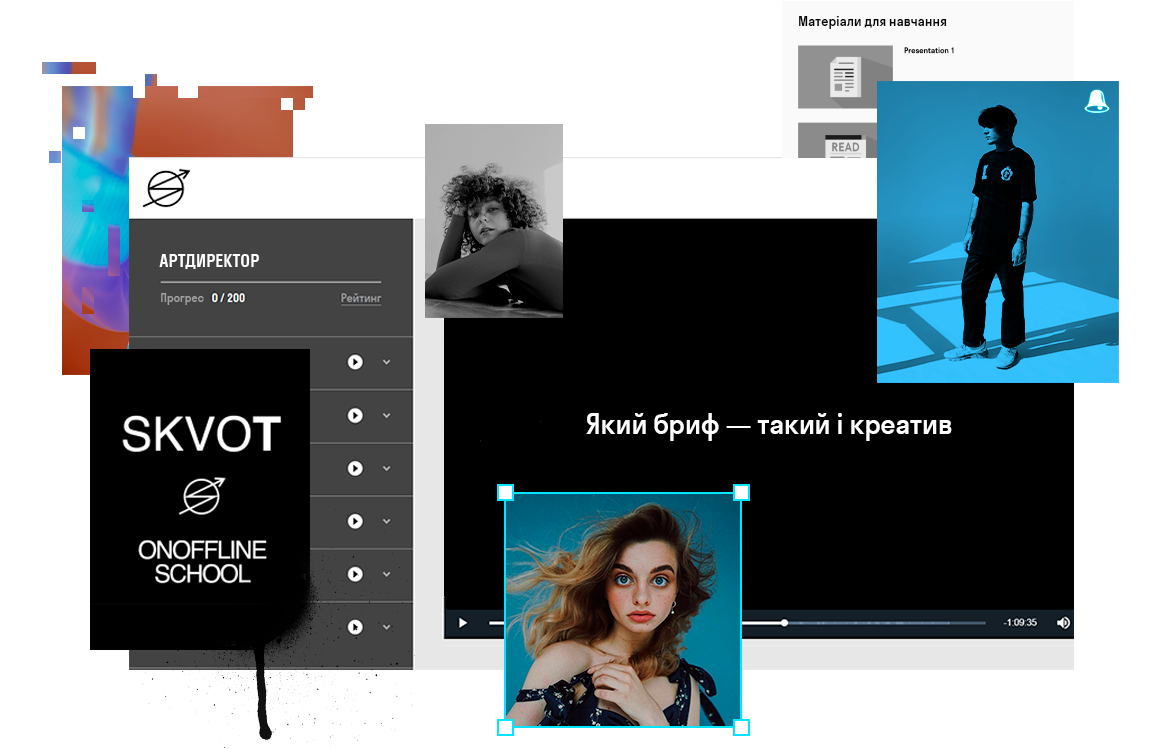Screen dimensions: 1162x749
Task: Expand the fifth lesson row chevron
Action: tap(386, 574)
